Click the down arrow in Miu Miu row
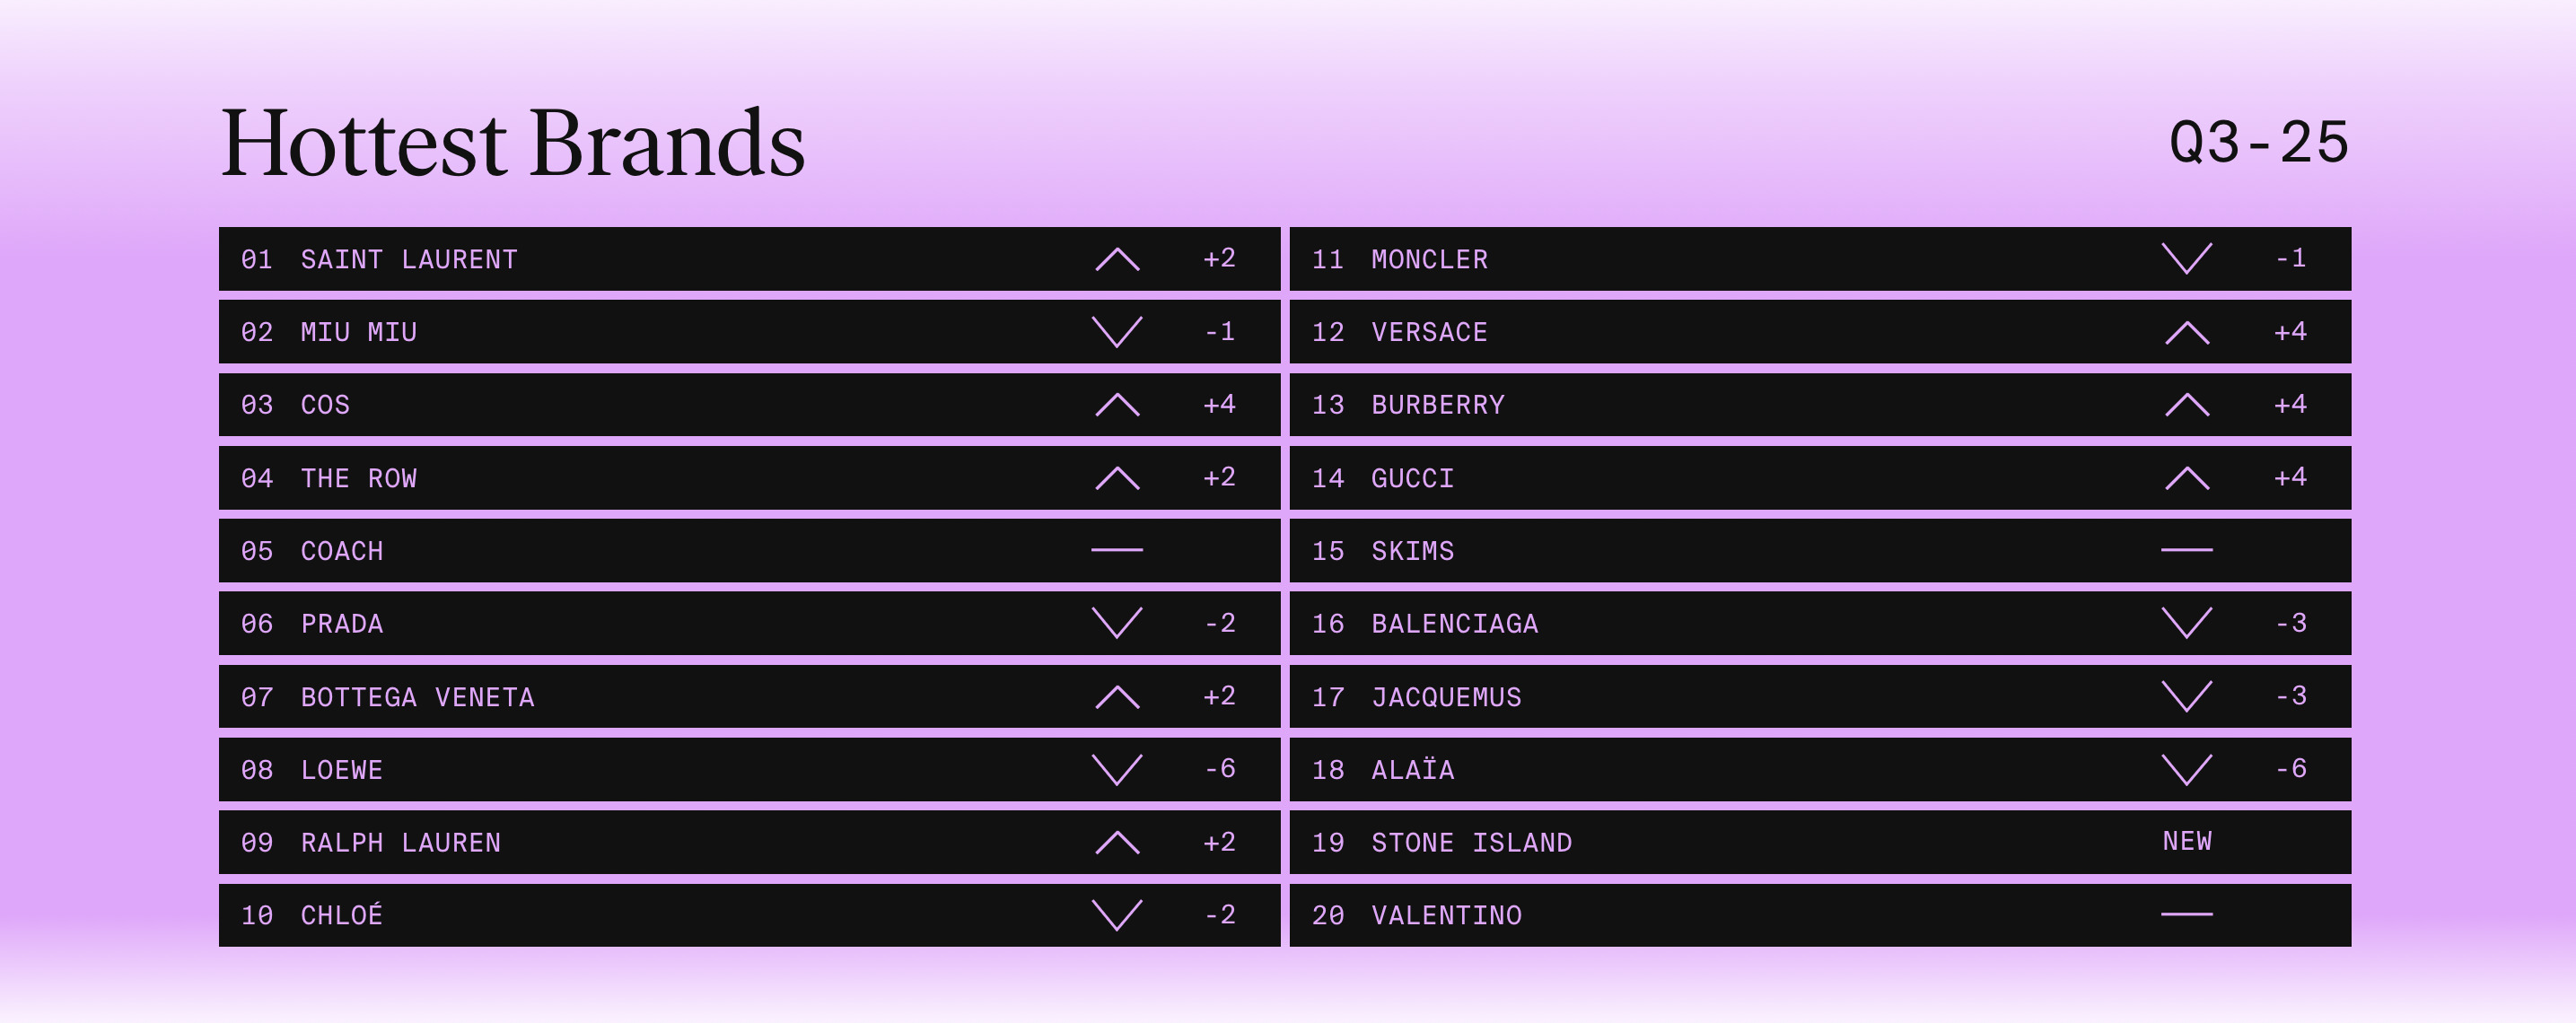The width and height of the screenshot is (2576, 1023). click(x=1117, y=332)
